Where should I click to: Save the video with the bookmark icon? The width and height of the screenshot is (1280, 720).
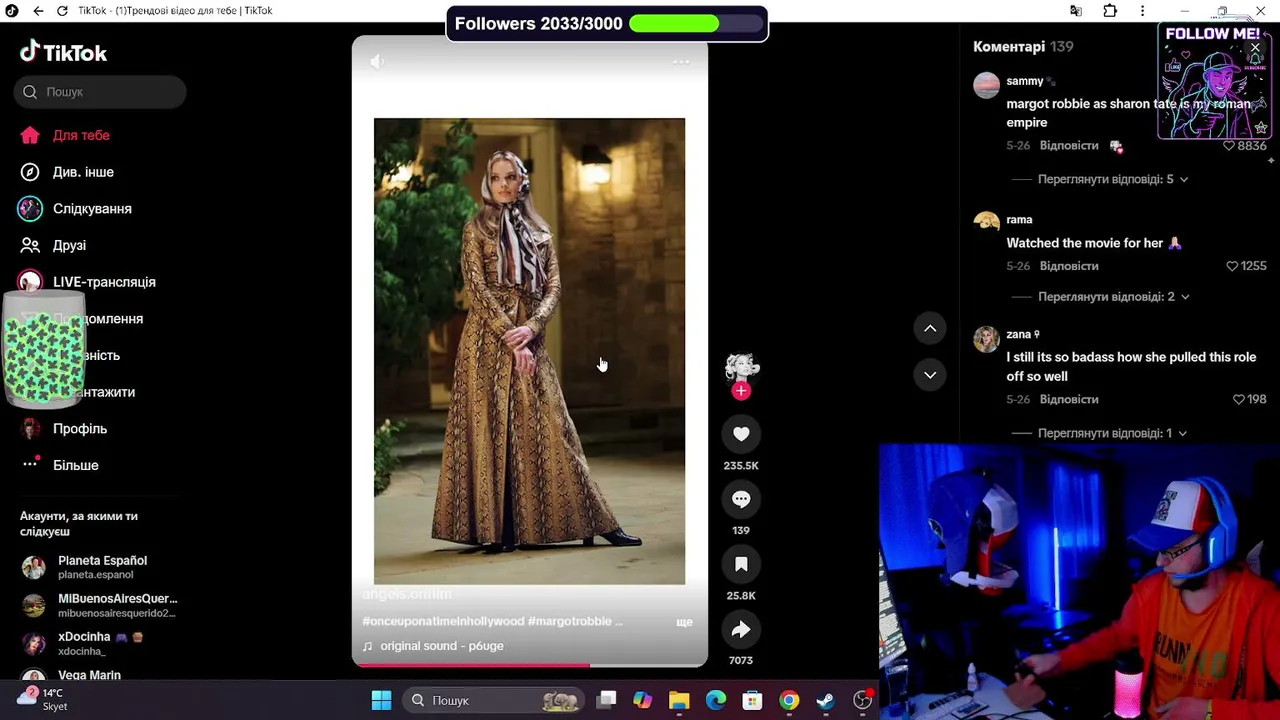point(741,564)
